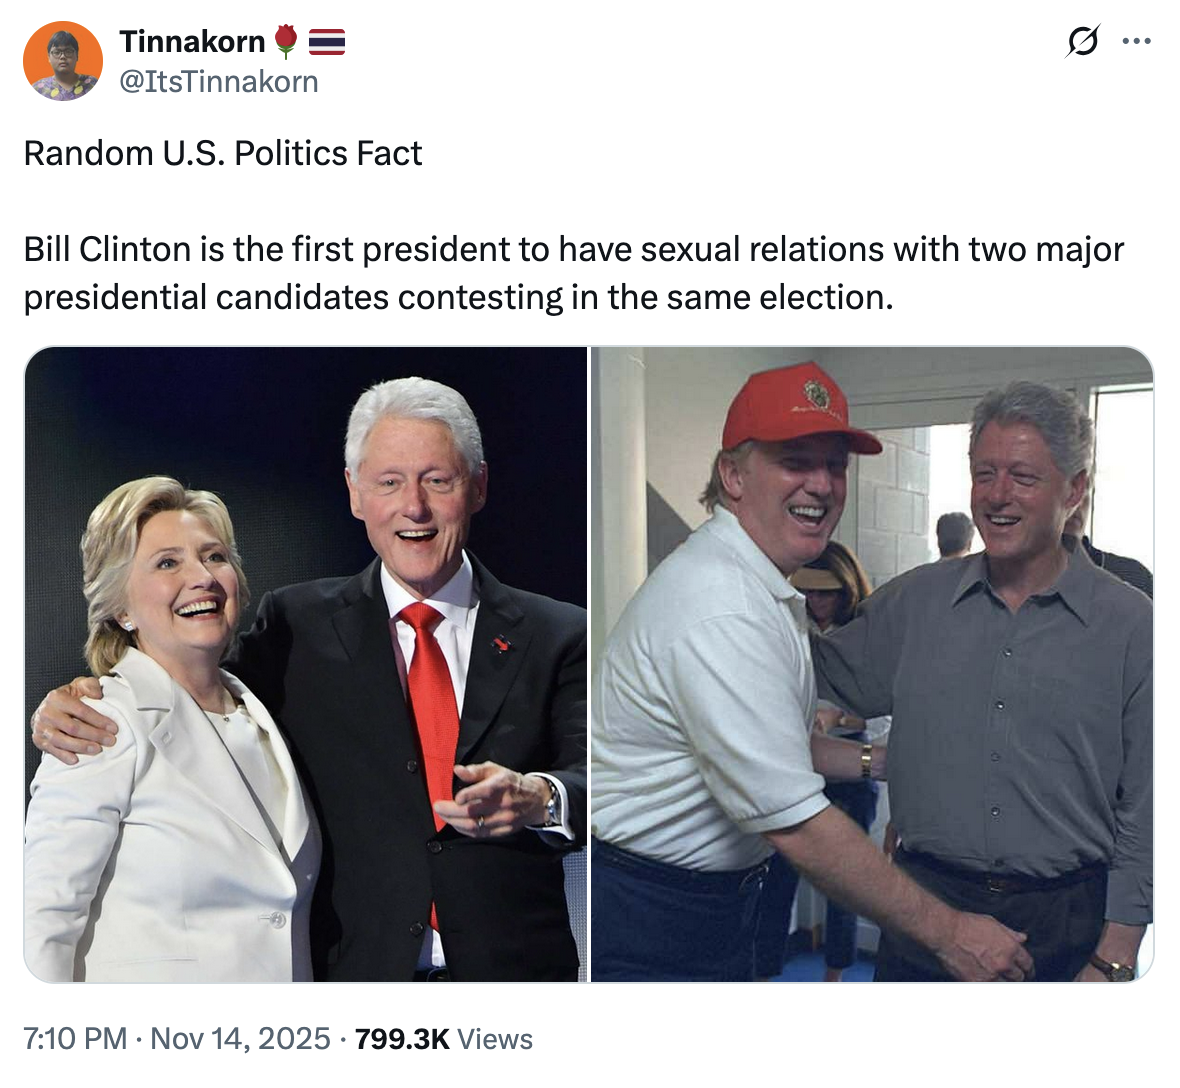Click the display name Tinnakorn
This screenshot has height=1088, width=1180.
click(x=190, y=41)
